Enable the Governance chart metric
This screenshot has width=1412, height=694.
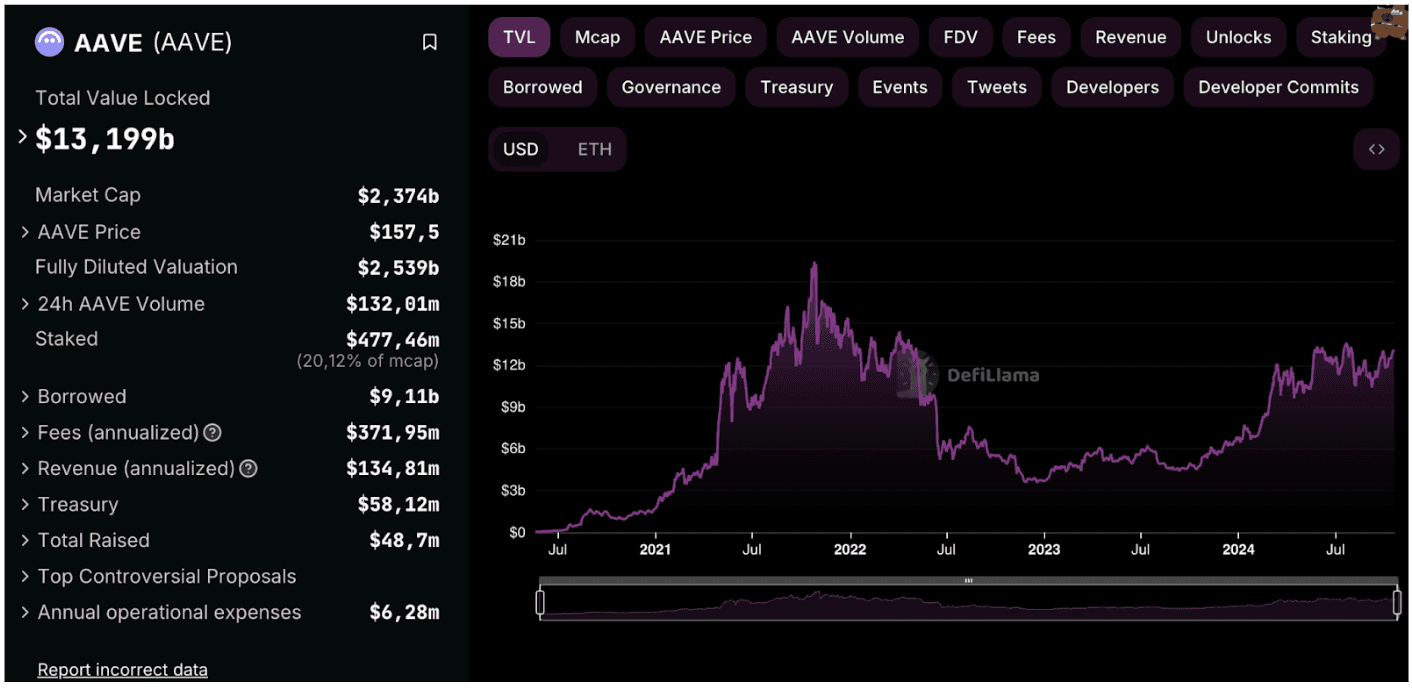pos(671,88)
